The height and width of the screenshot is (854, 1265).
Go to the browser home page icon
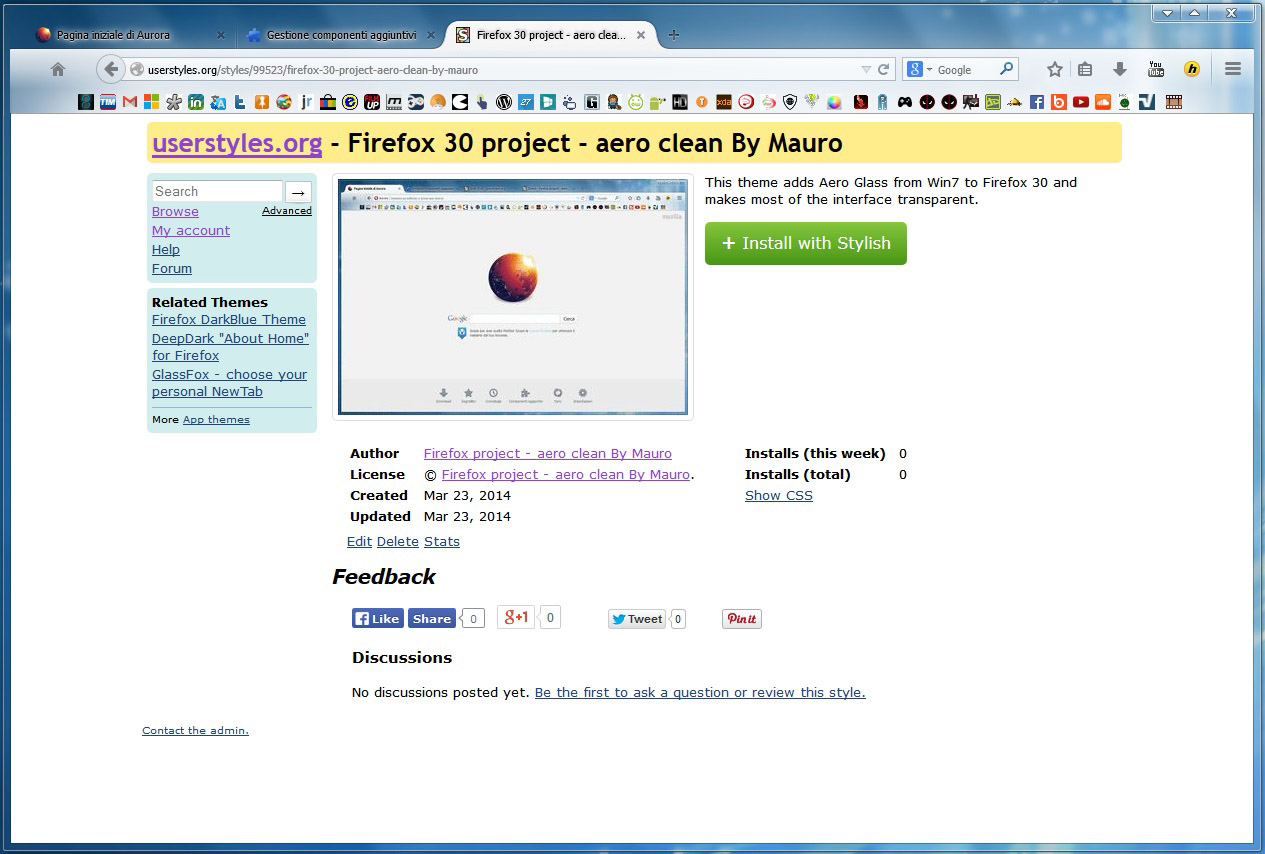coord(58,69)
